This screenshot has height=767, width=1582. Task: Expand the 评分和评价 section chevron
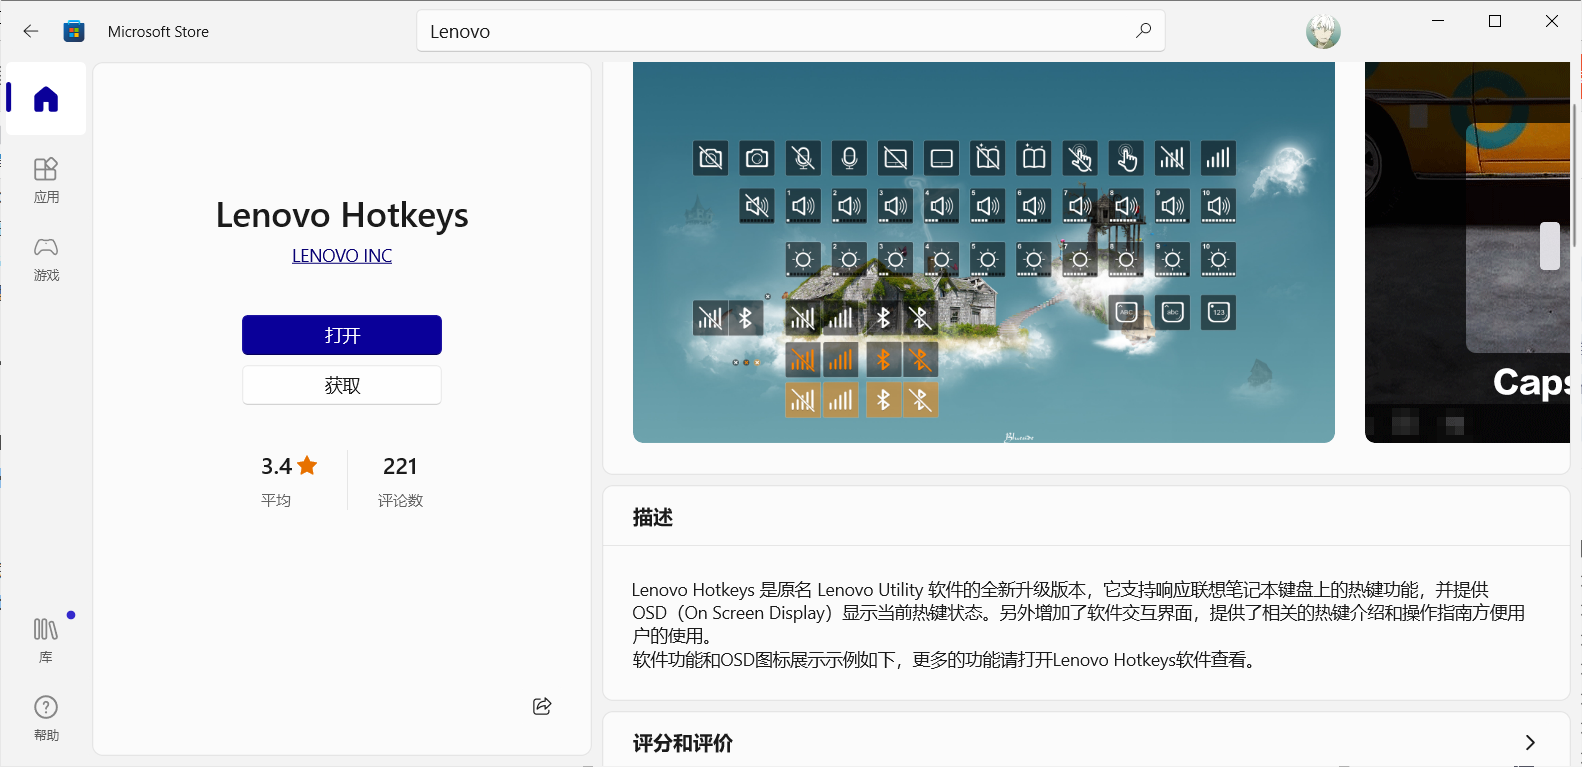tap(1530, 742)
